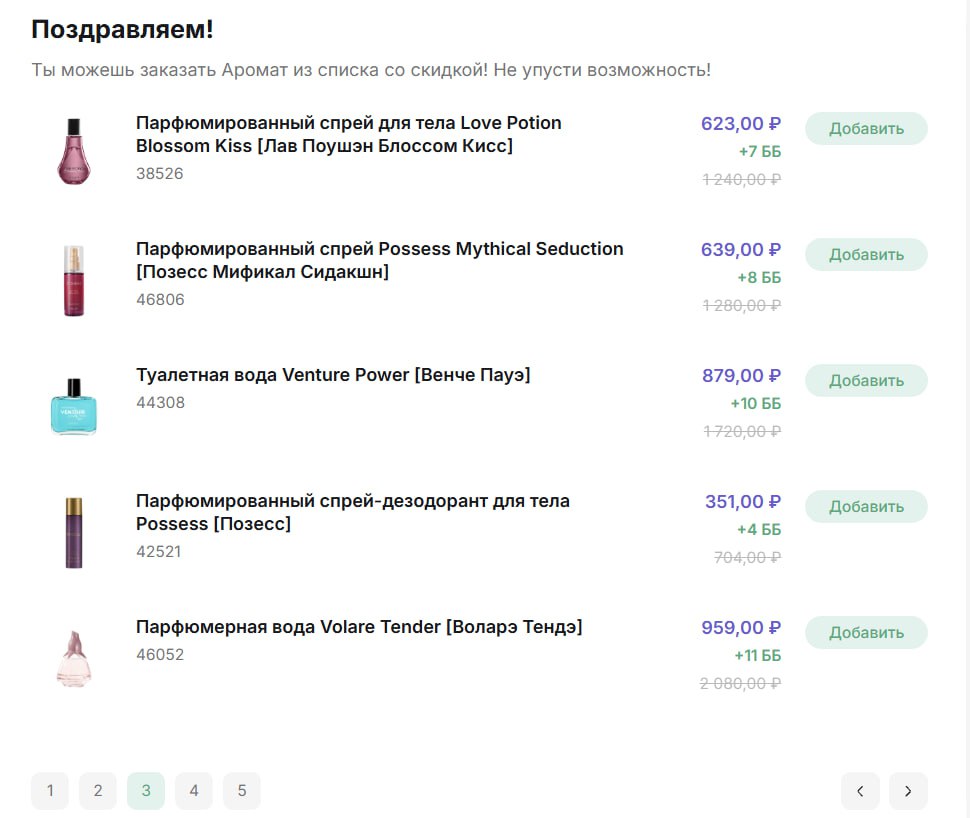Open Possess Mythical Seduction spray thumbnail
The width and height of the screenshot is (970, 818).
[x=74, y=280]
